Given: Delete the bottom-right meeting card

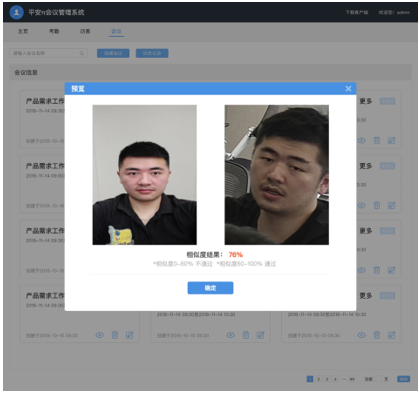Looking at the screenshot, I should [377, 335].
